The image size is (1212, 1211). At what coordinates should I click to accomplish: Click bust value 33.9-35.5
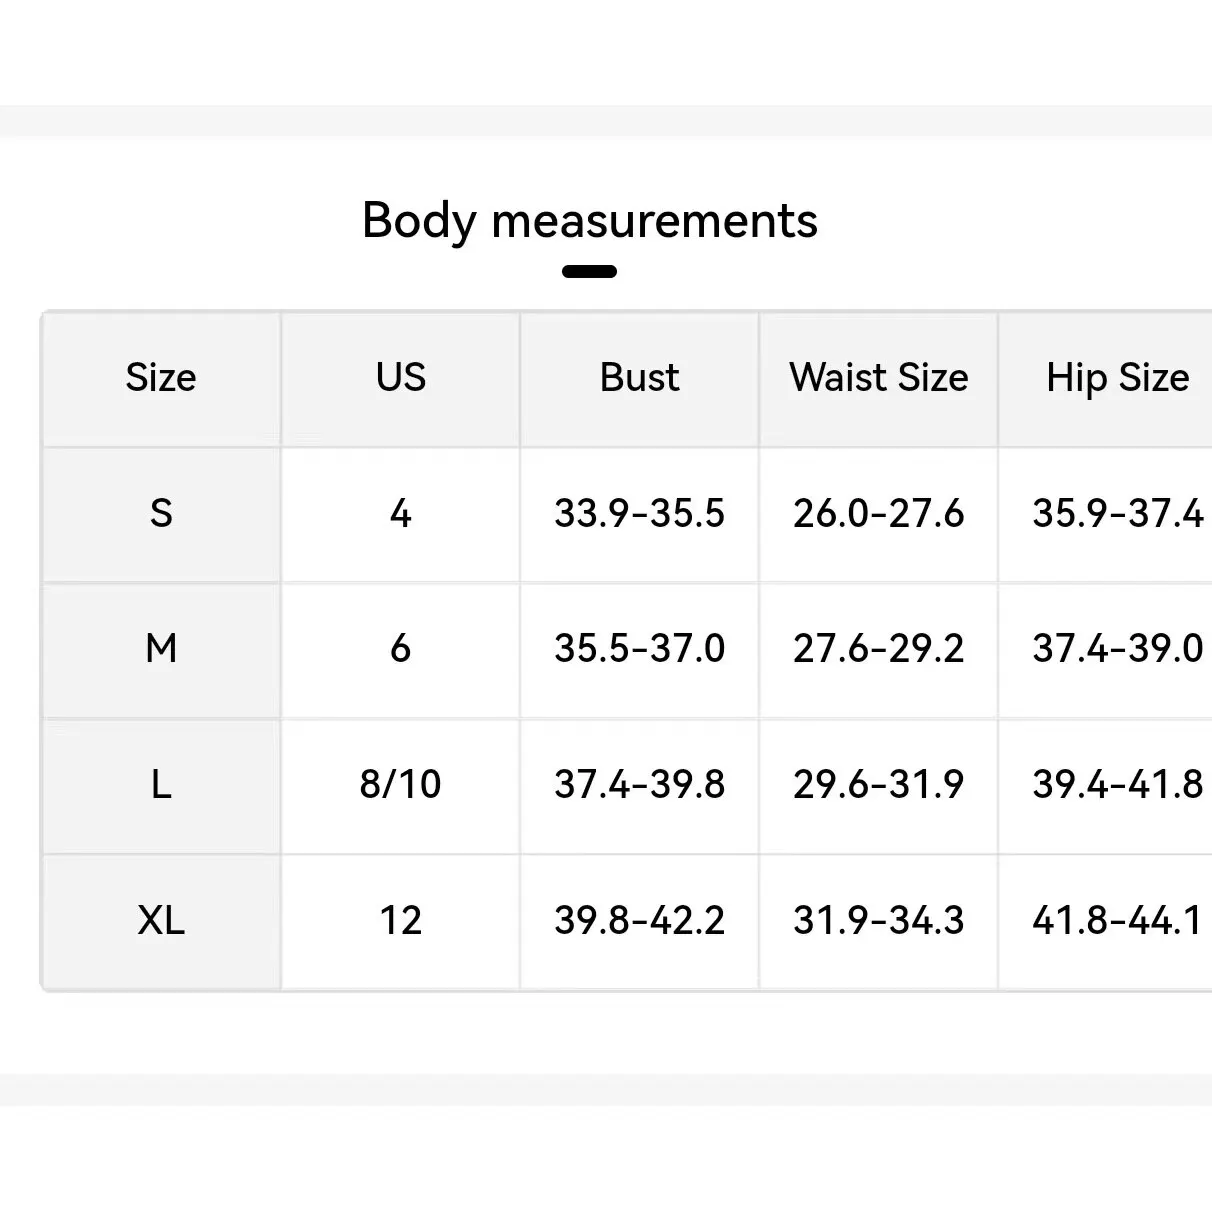(x=639, y=514)
